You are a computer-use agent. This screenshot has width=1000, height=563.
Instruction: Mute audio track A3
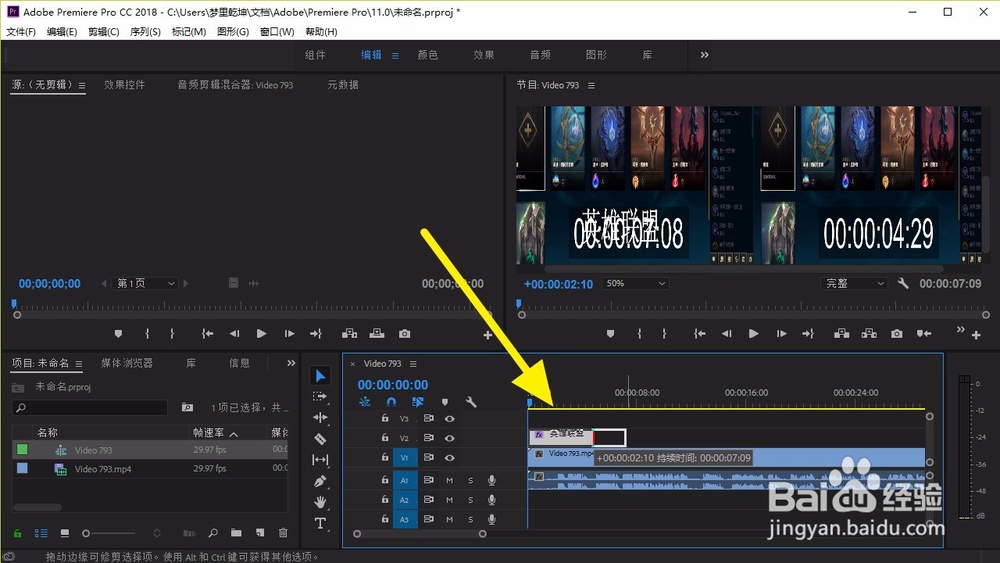pos(450,520)
